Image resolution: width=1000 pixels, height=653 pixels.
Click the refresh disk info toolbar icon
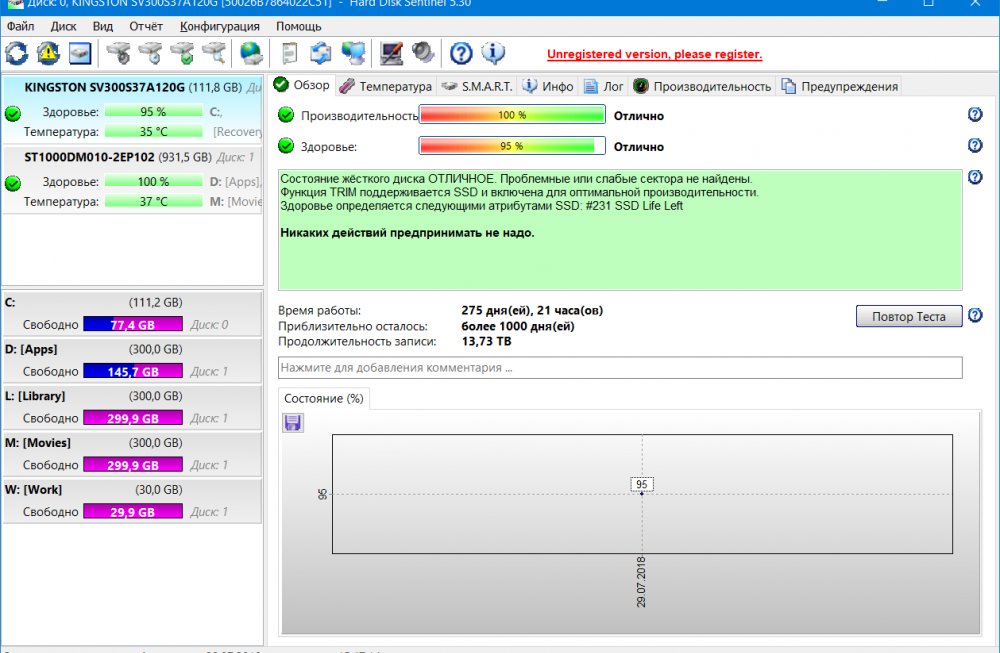click(x=17, y=53)
